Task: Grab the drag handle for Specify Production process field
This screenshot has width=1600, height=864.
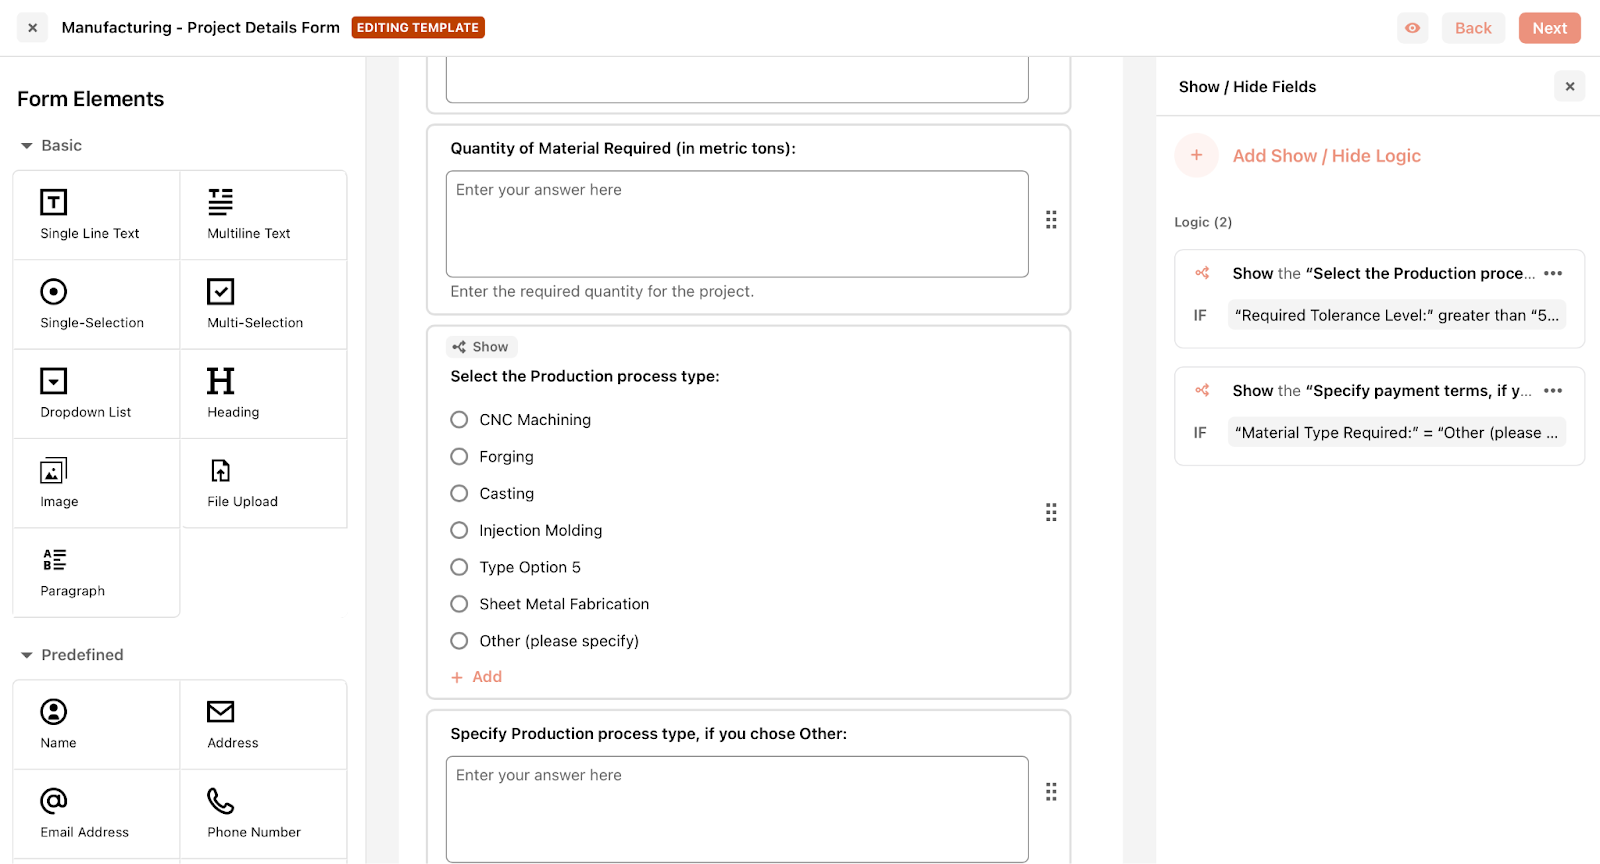Action: [x=1051, y=792]
